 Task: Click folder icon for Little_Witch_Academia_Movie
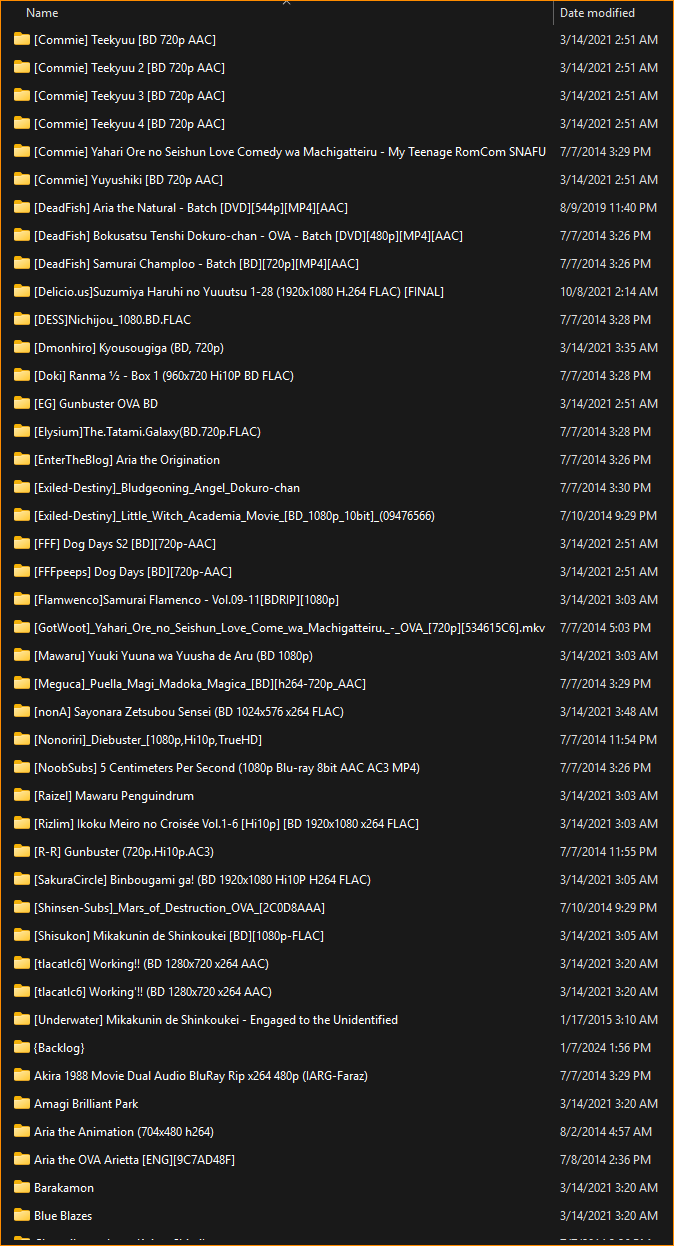[22, 516]
